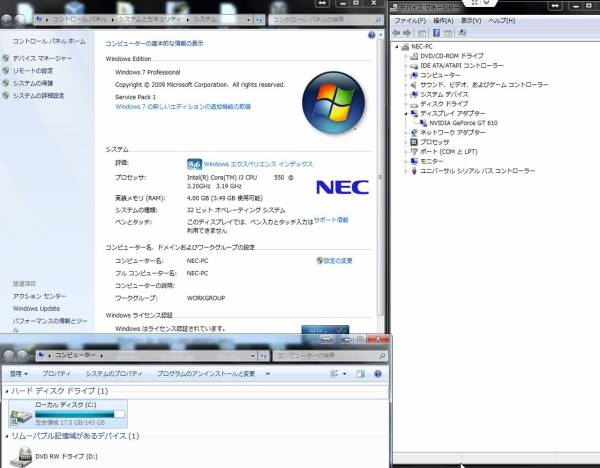Click the Network adapters icon

[414, 133]
